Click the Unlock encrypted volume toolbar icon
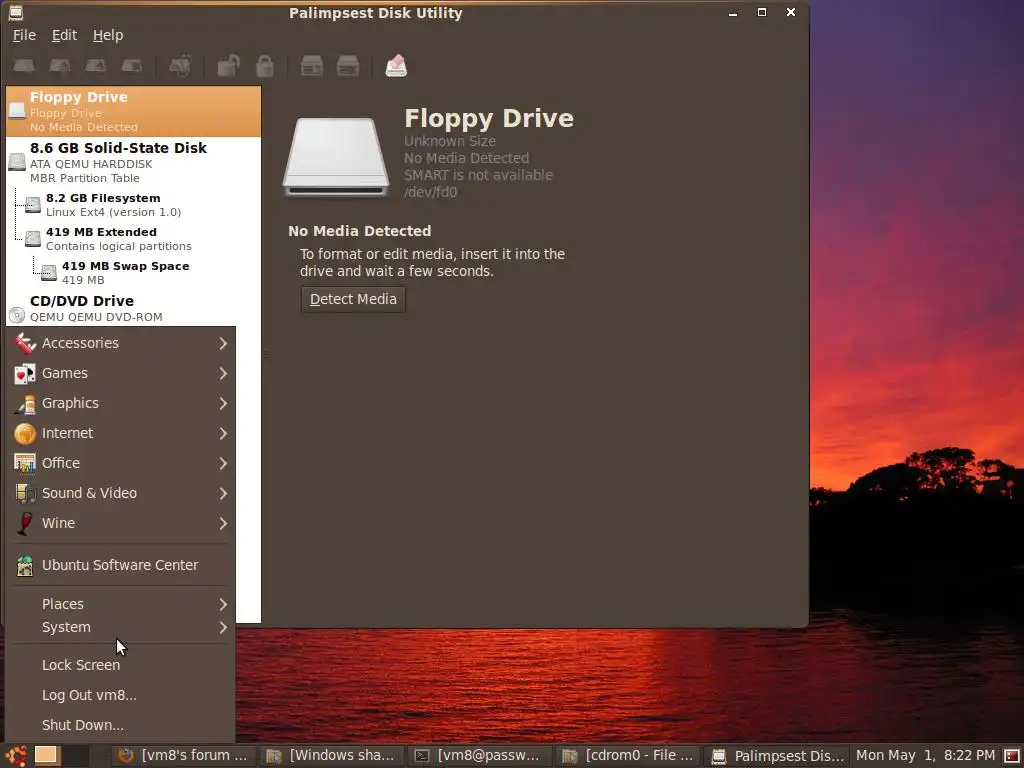 pyautogui.click(x=229, y=66)
